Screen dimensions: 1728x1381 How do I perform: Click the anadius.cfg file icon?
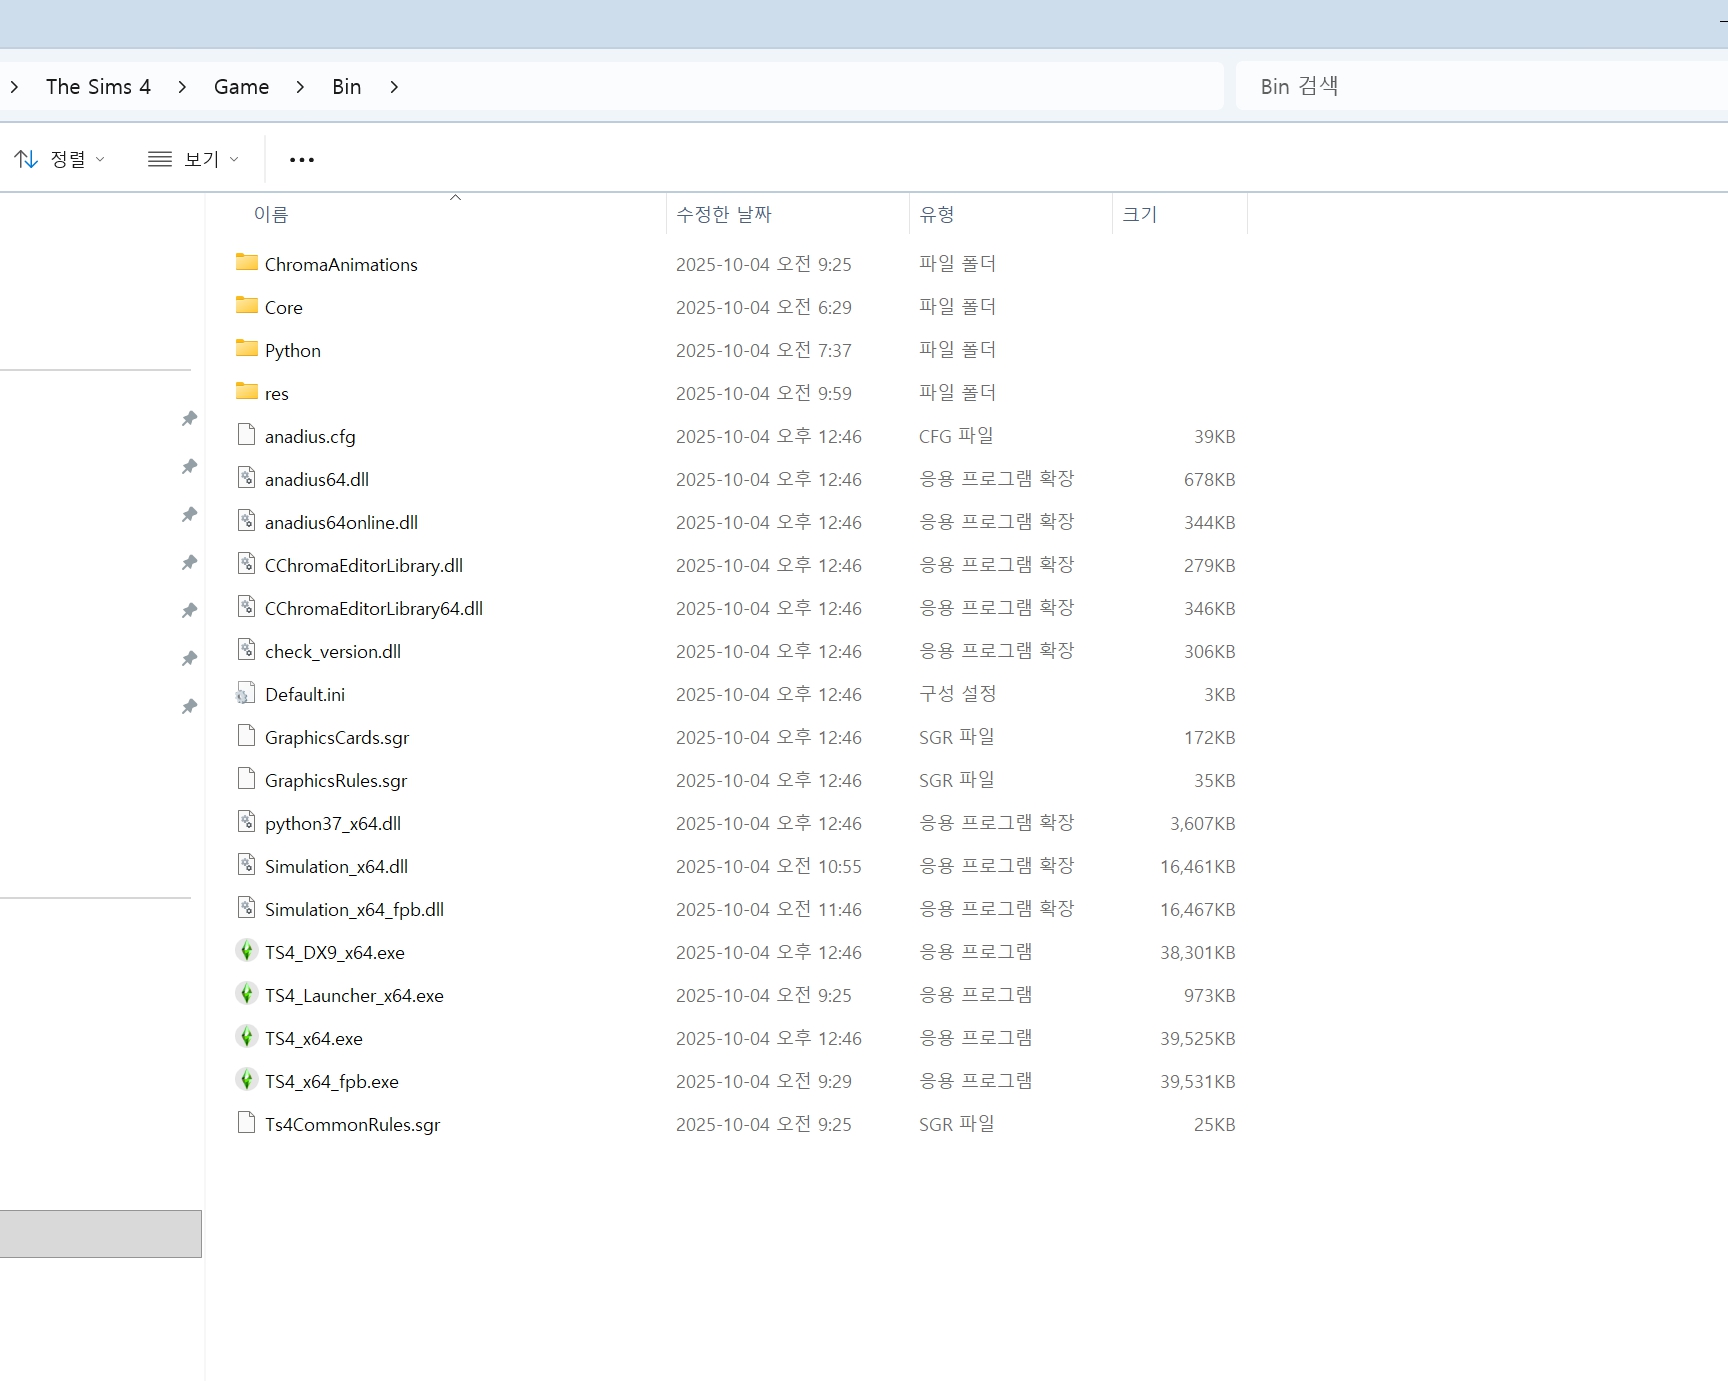(x=246, y=435)
